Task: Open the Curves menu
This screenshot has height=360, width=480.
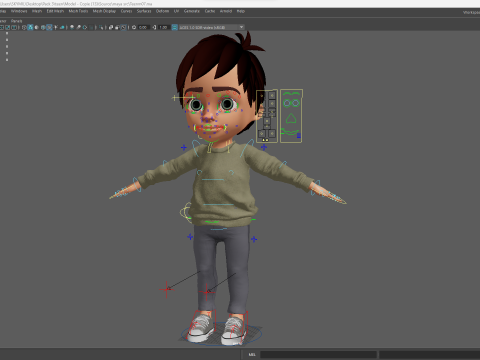Action: tap(126, 11)
